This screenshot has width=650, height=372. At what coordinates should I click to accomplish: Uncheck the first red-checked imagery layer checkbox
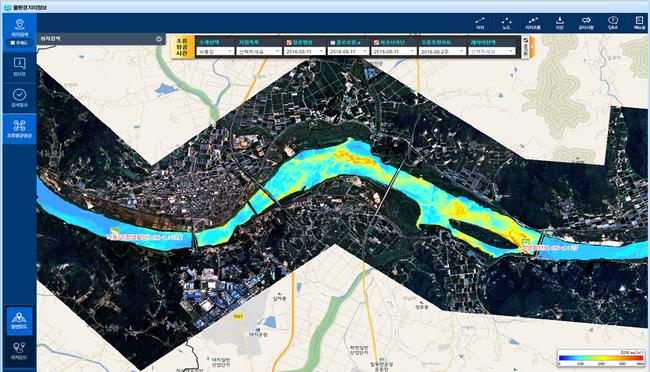click(289, 42)
